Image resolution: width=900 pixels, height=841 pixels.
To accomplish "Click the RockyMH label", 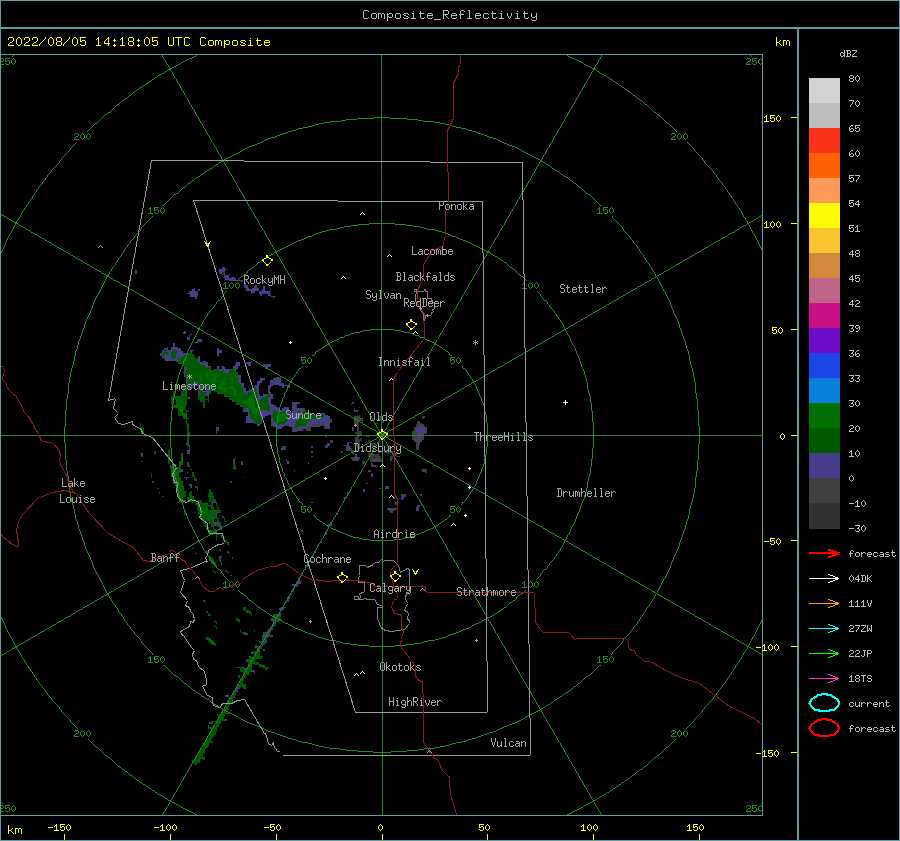I will pyautogui.click(x=264, y=280).
